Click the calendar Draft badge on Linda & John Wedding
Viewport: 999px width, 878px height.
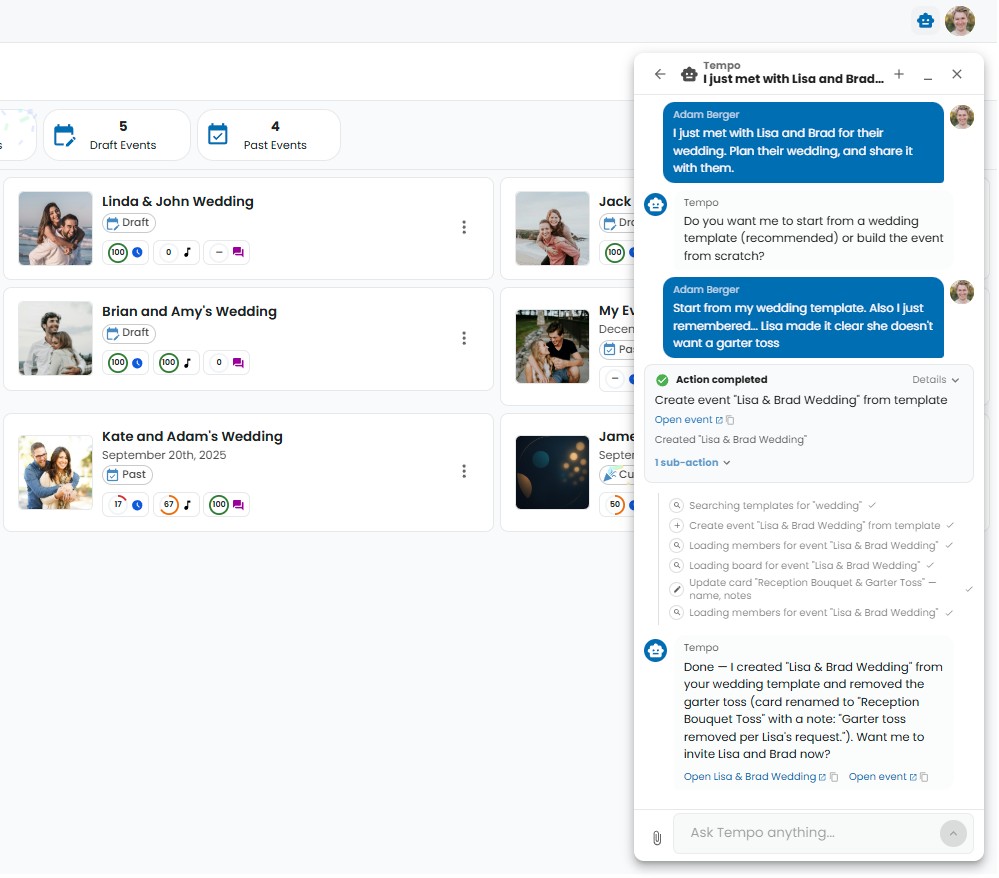(x=128, y=222)
